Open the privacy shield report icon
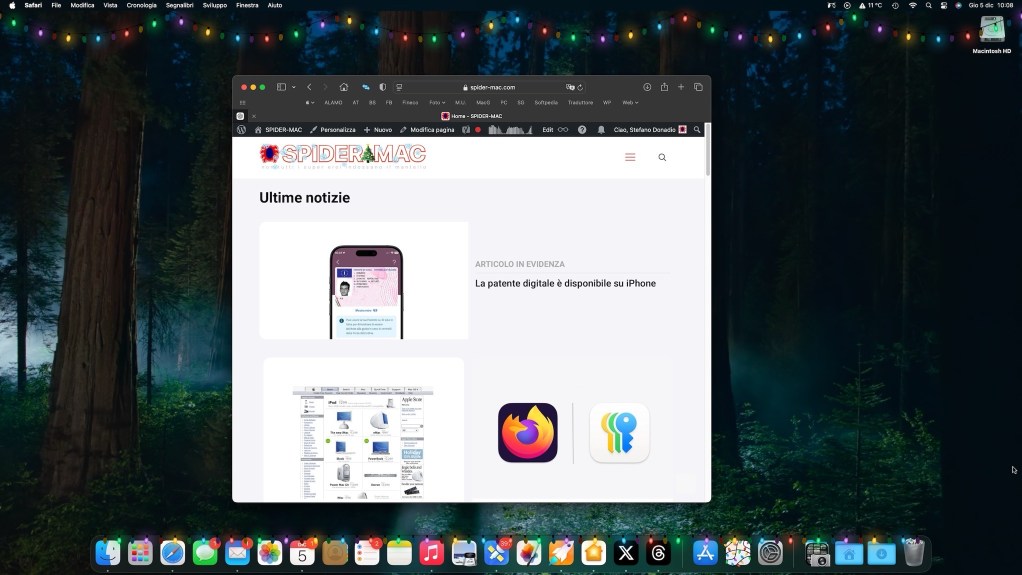The width and height of the screenshot is (1022, 575). click(383, 87)
